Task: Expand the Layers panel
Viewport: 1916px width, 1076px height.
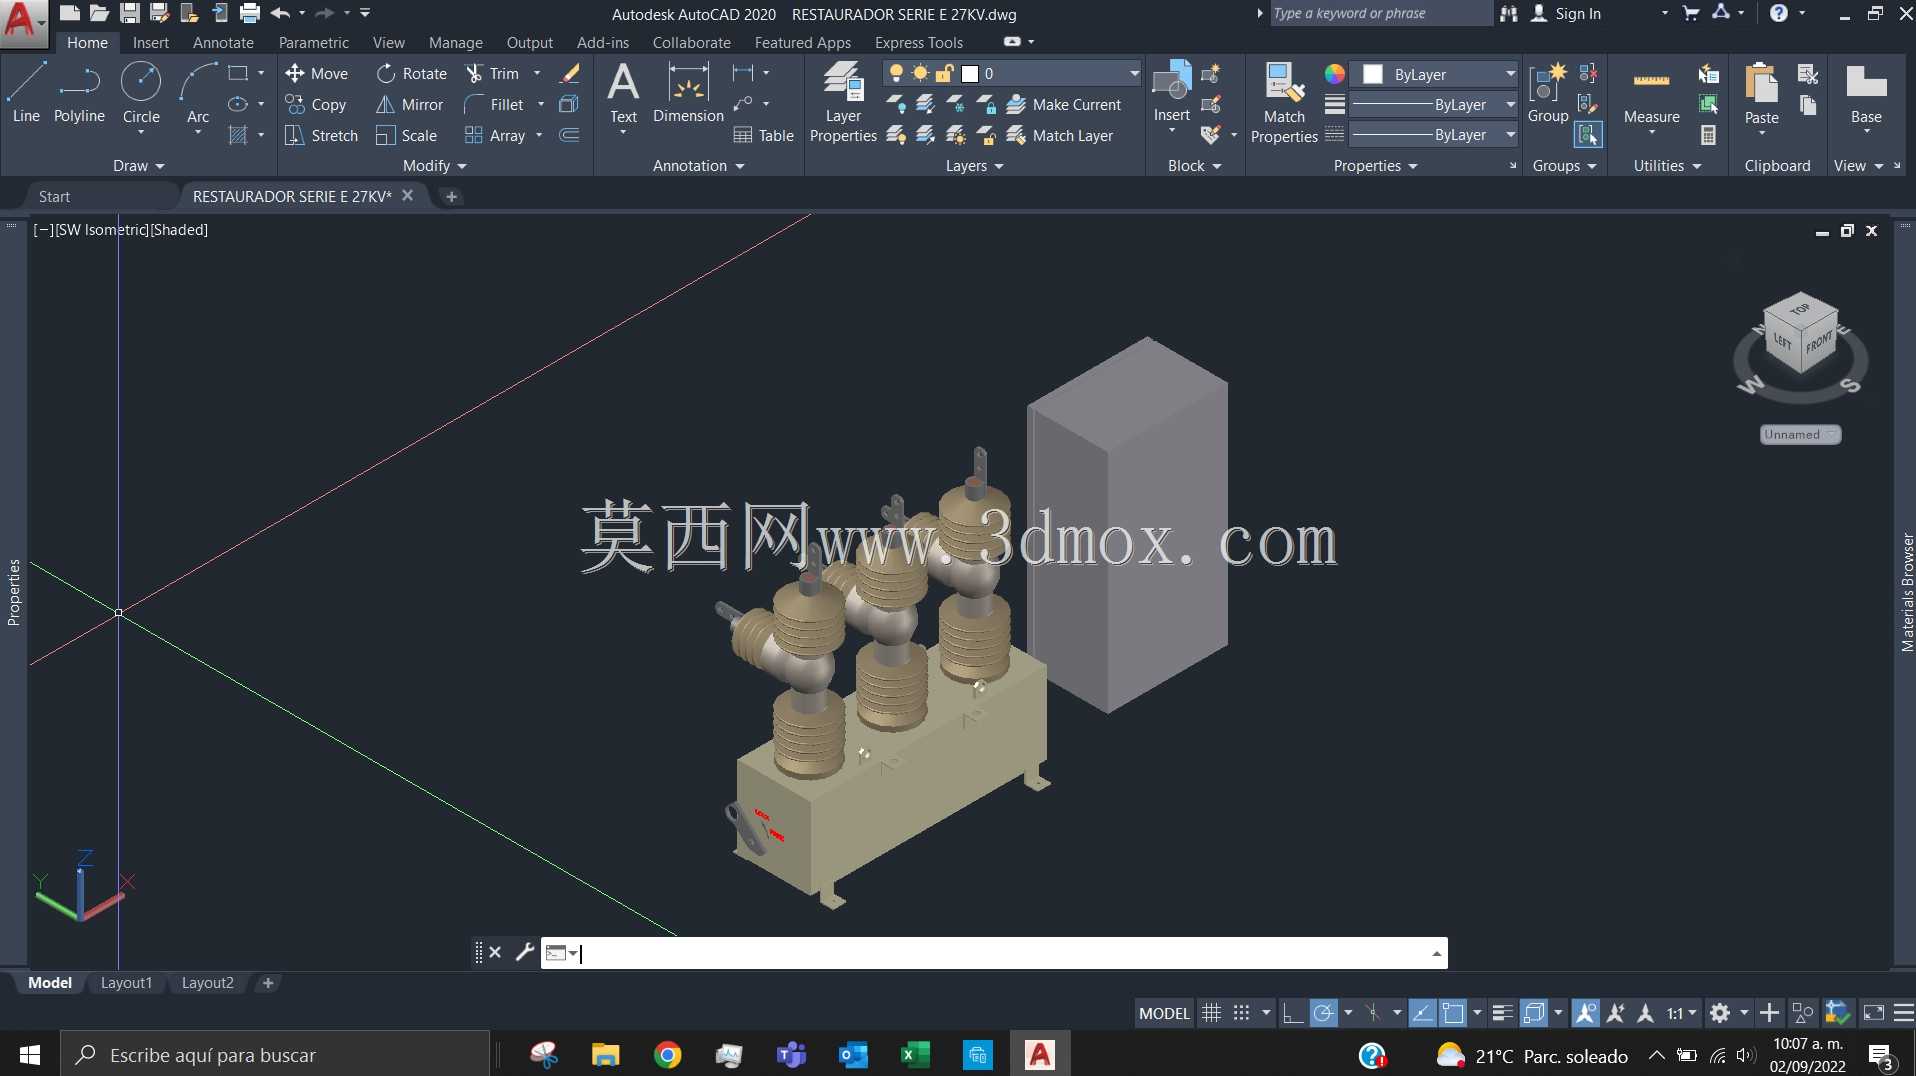Action: 974,166
